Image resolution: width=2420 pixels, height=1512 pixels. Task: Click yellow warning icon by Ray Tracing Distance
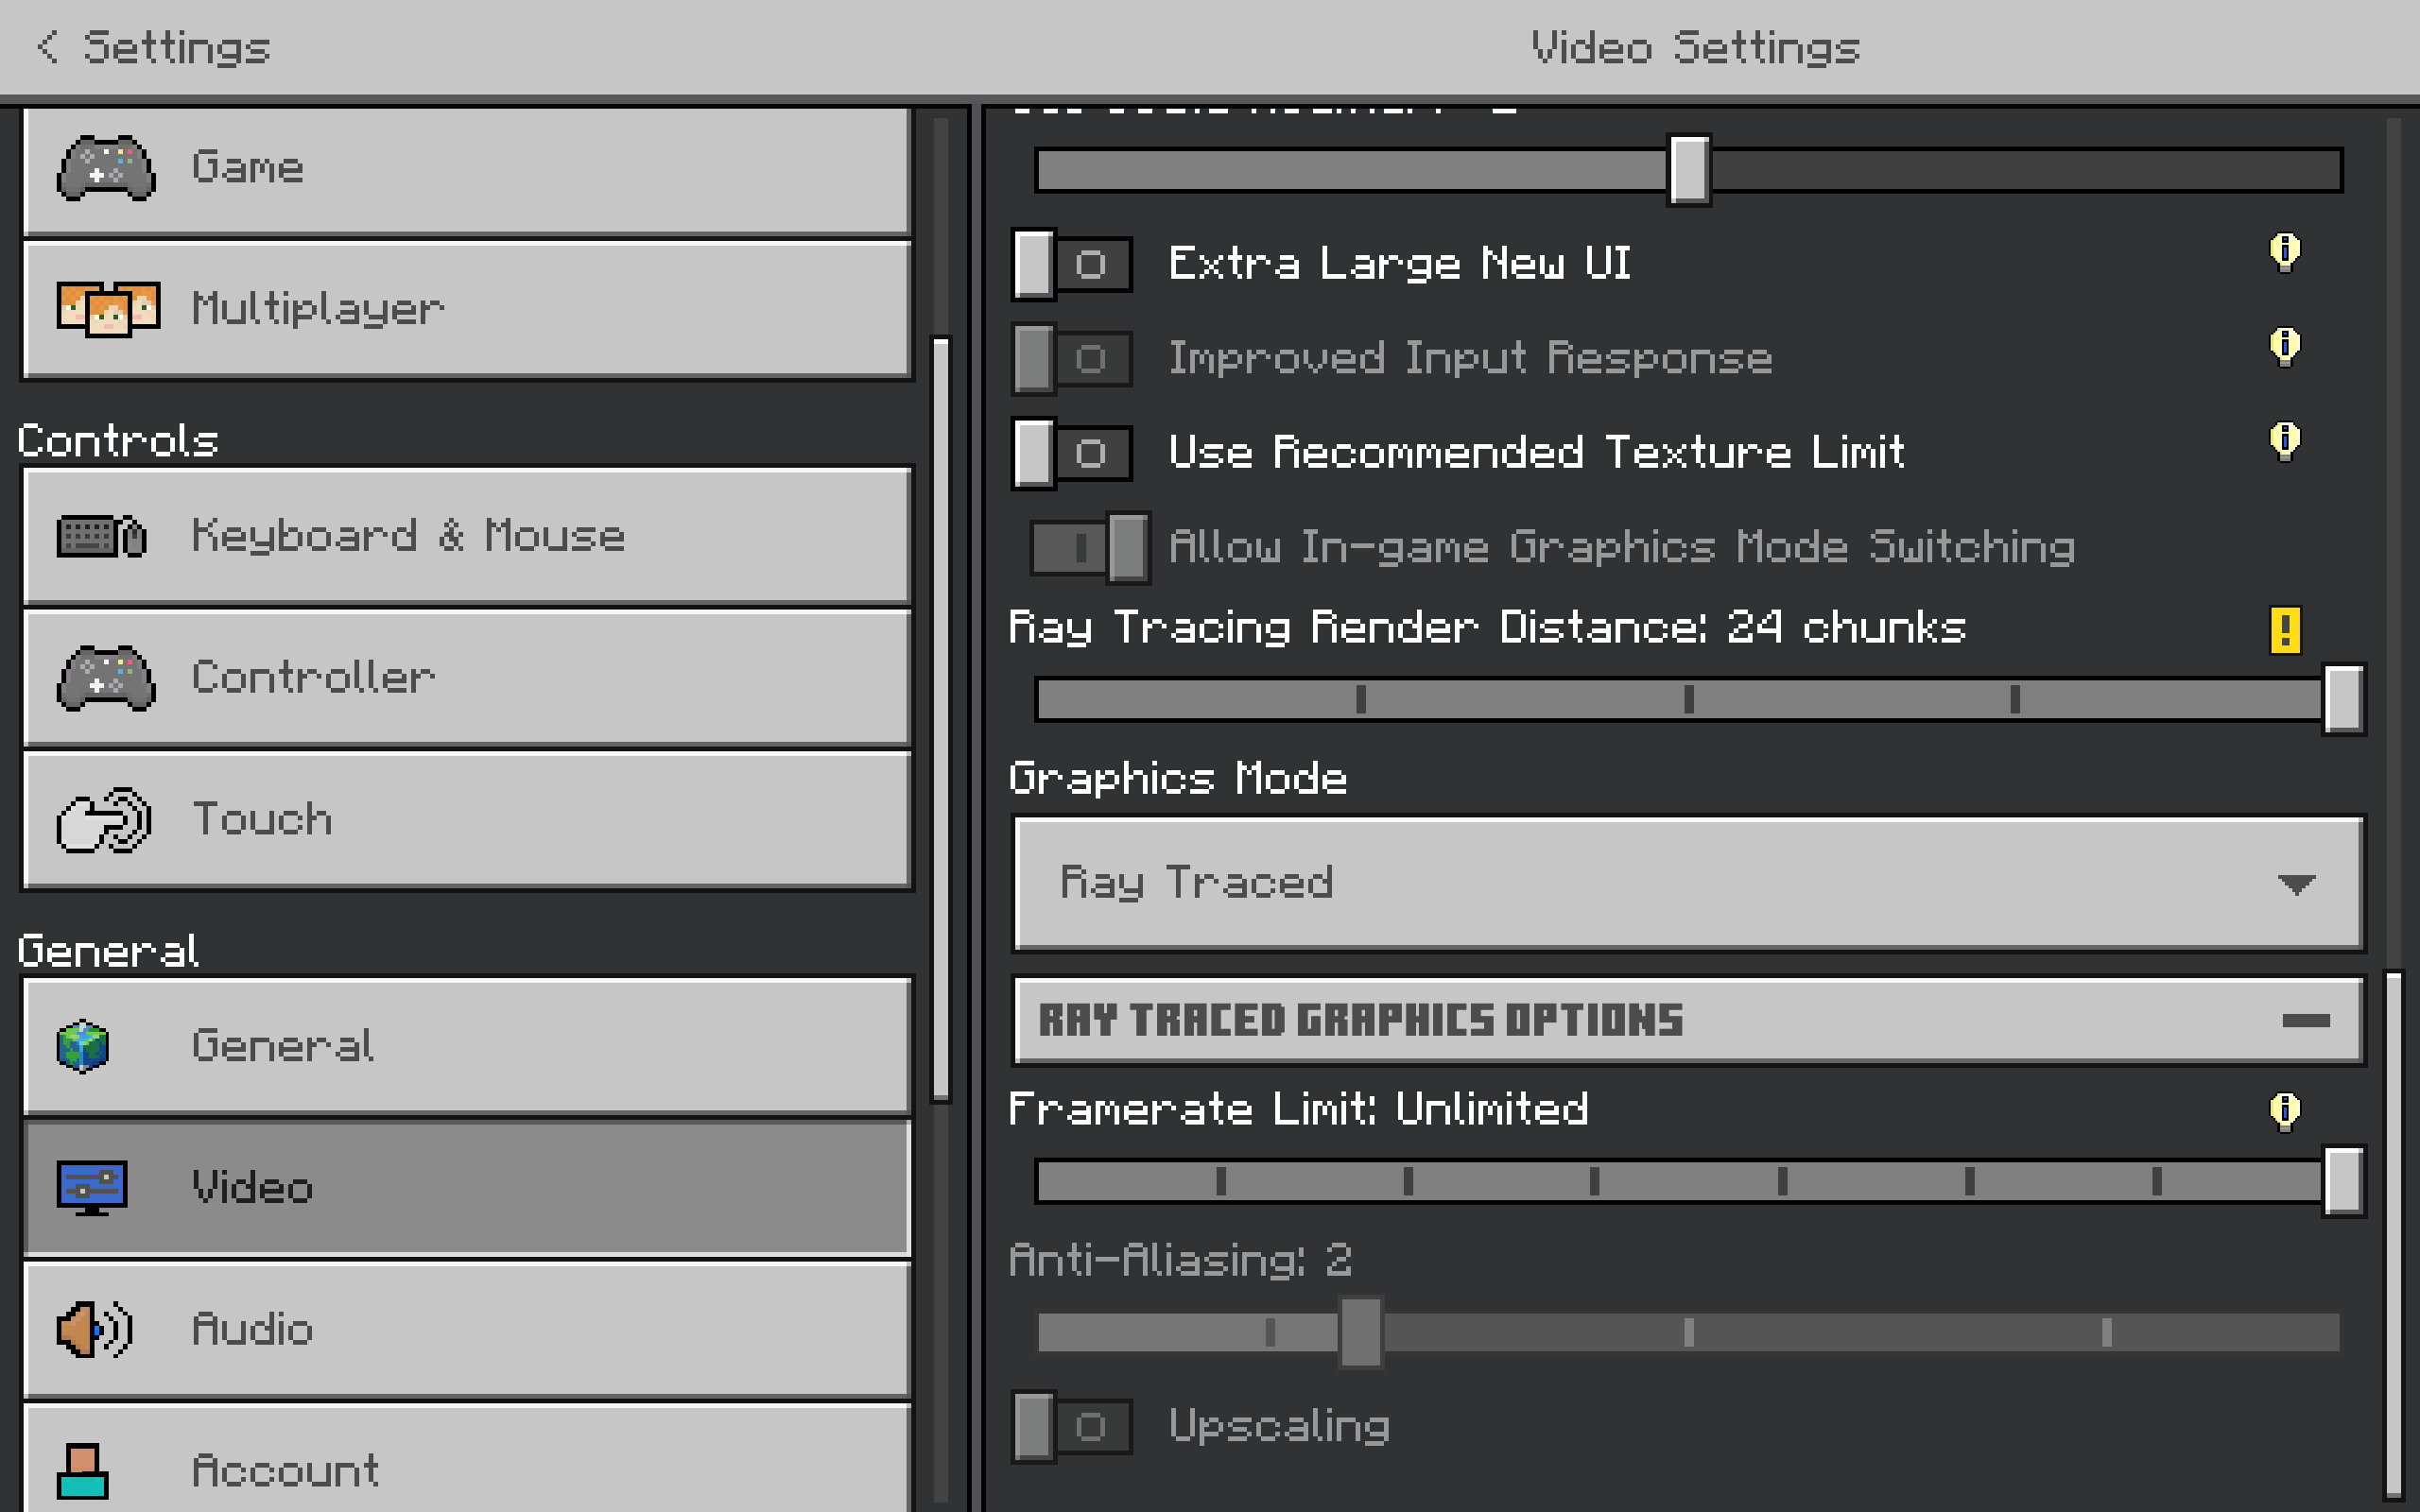coord(2284,630)
